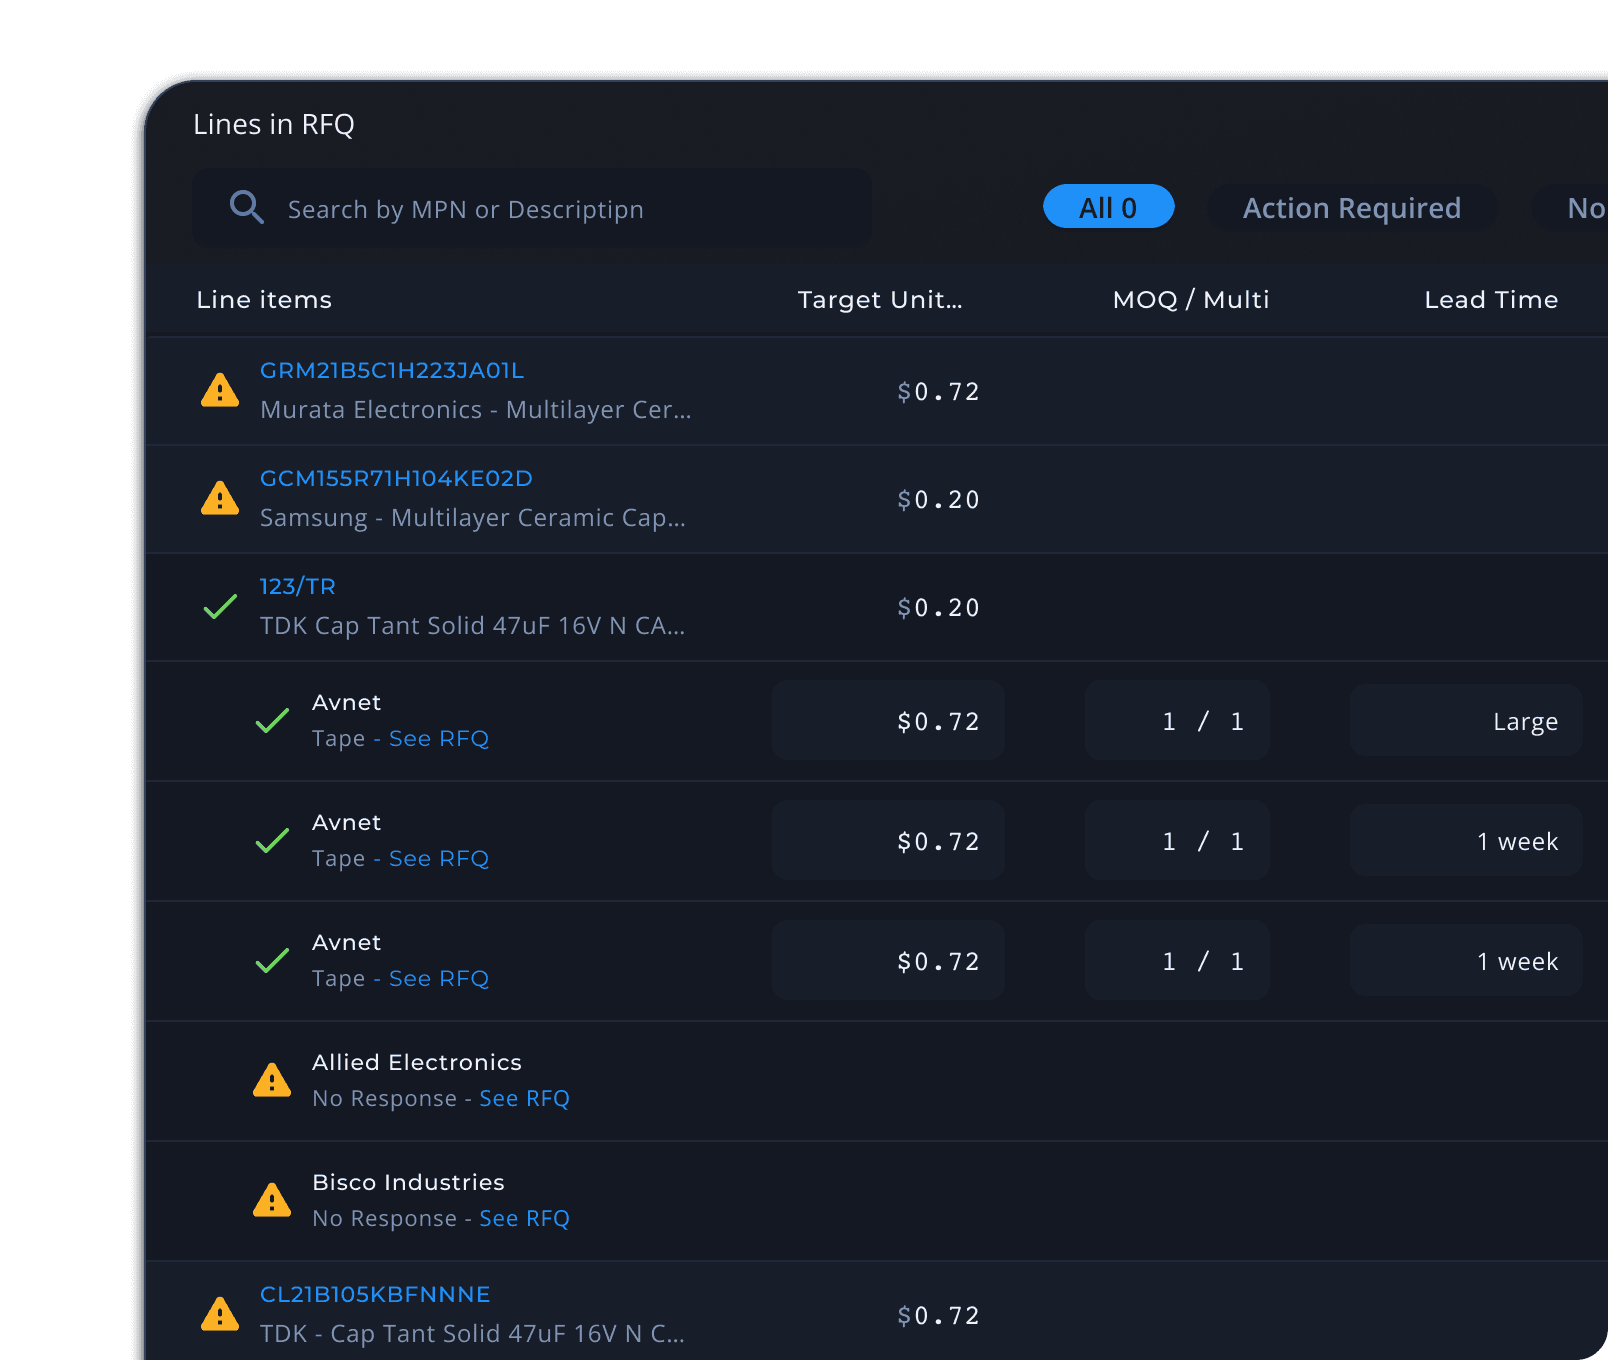Viewport: 1608px width, 1360px height.
Task: Click the MOQ / Multi column header
Action: (1191, 299)
